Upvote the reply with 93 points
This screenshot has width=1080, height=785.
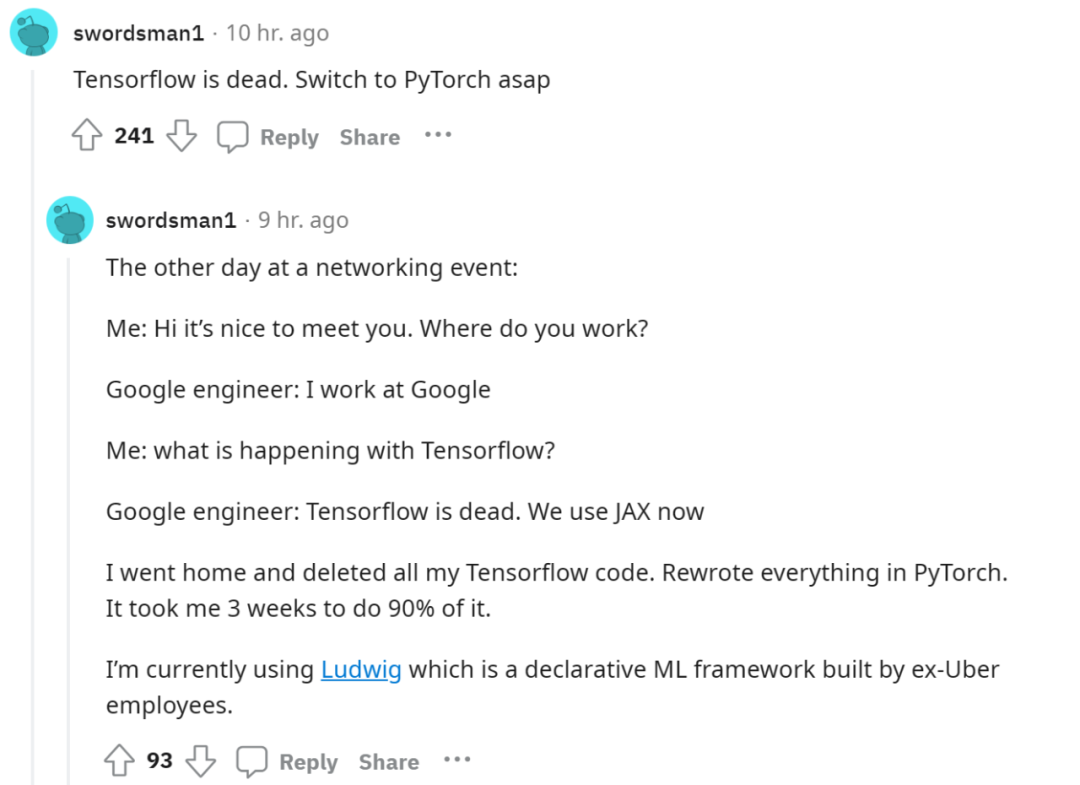120,761
